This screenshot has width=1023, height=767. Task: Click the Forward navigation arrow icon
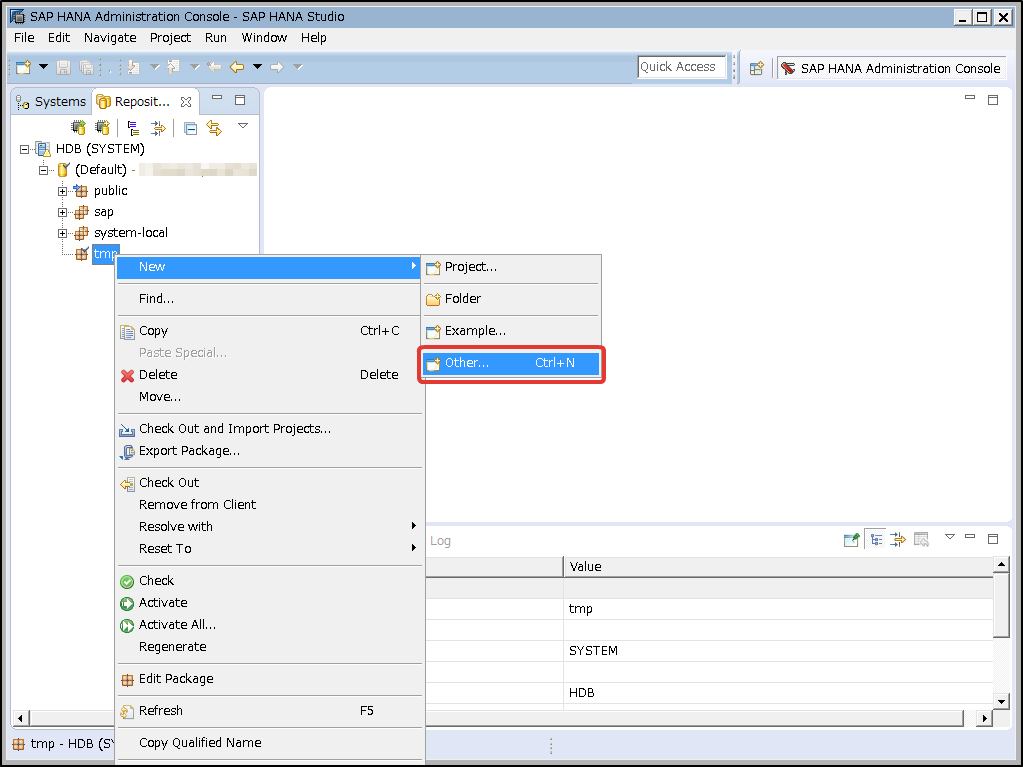pos(277,67)
